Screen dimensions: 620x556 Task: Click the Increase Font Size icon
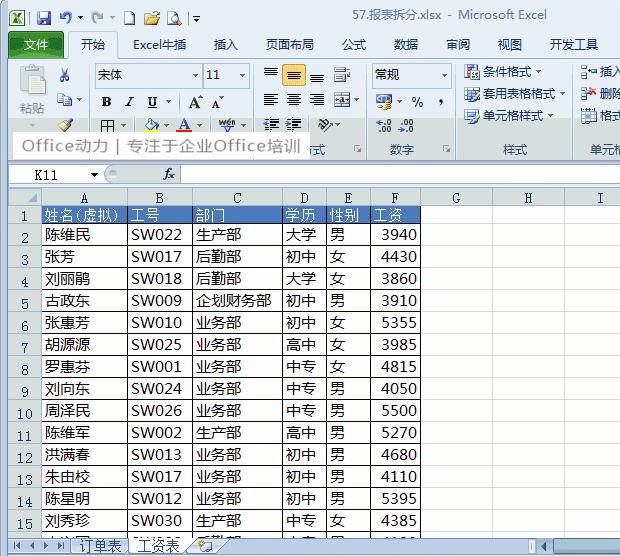click(x=195, y=102)
